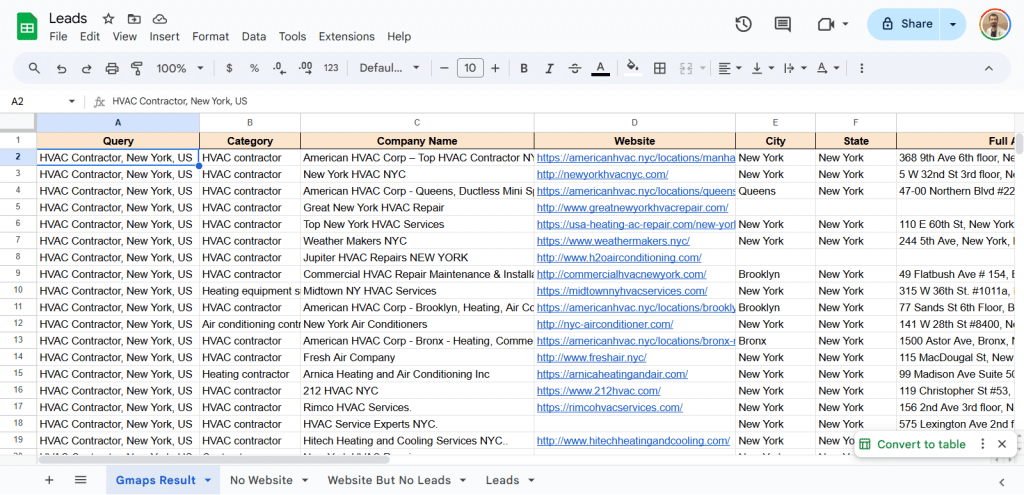Increase font size with plus button

495,68
